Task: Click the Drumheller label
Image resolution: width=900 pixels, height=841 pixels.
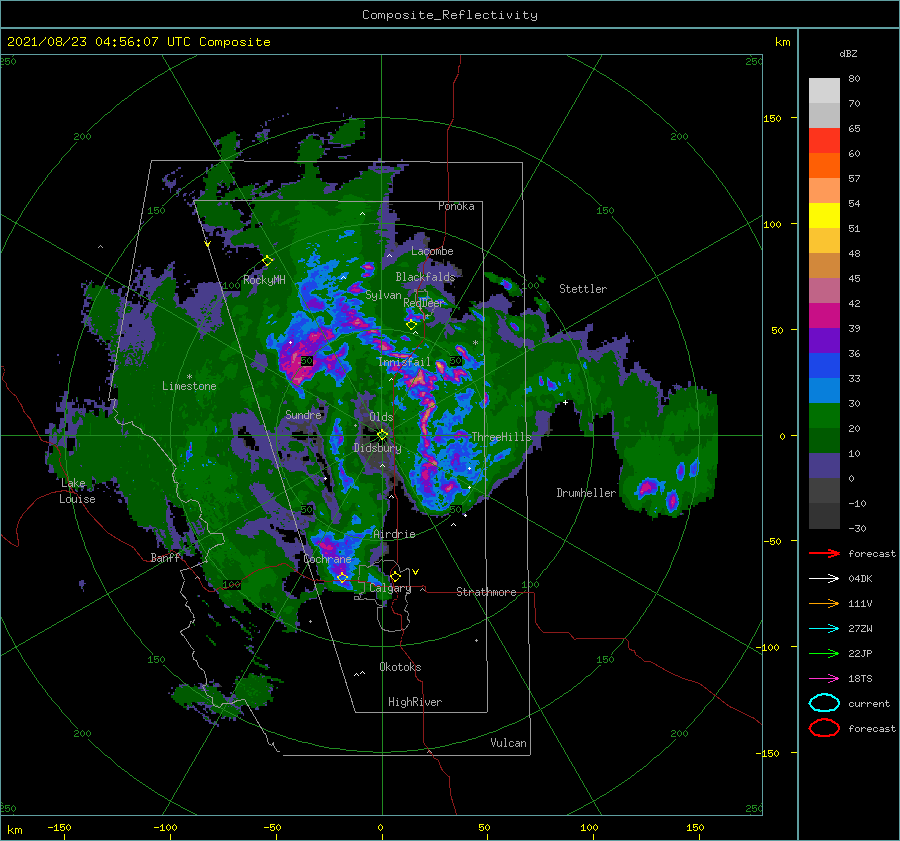Action: pyautogui.click(x=586, y=493)
